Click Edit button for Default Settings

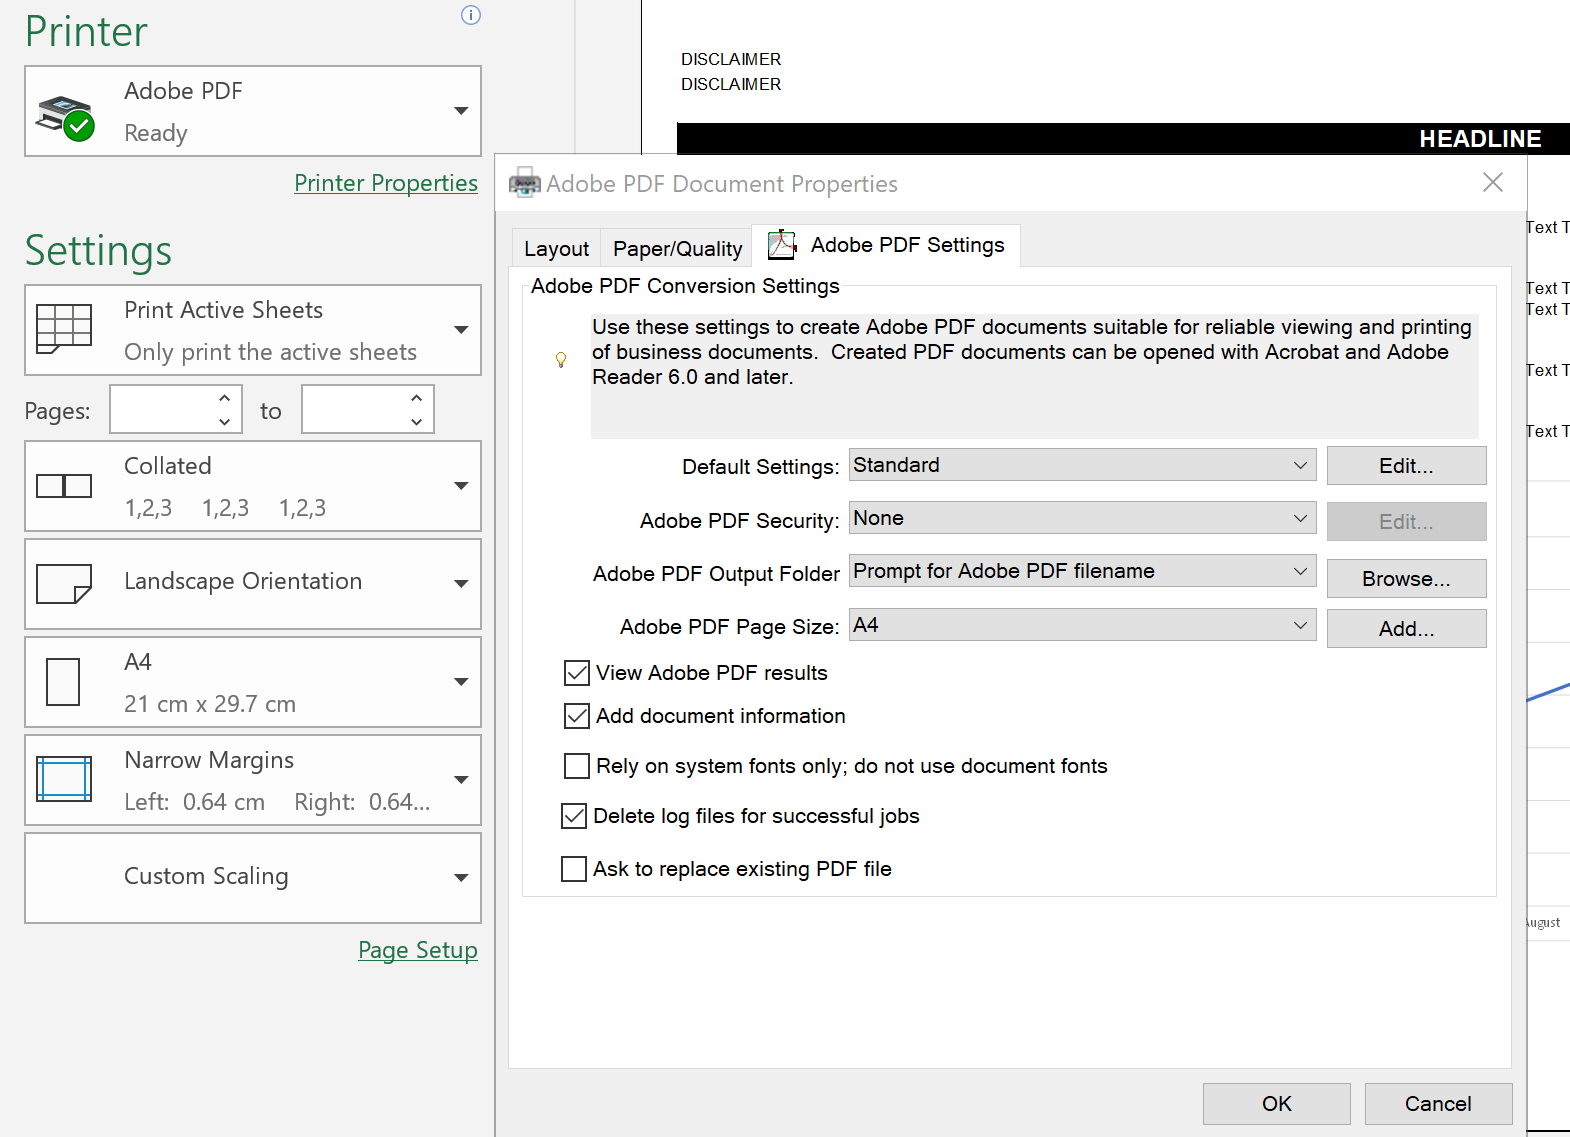point(1406,466)
